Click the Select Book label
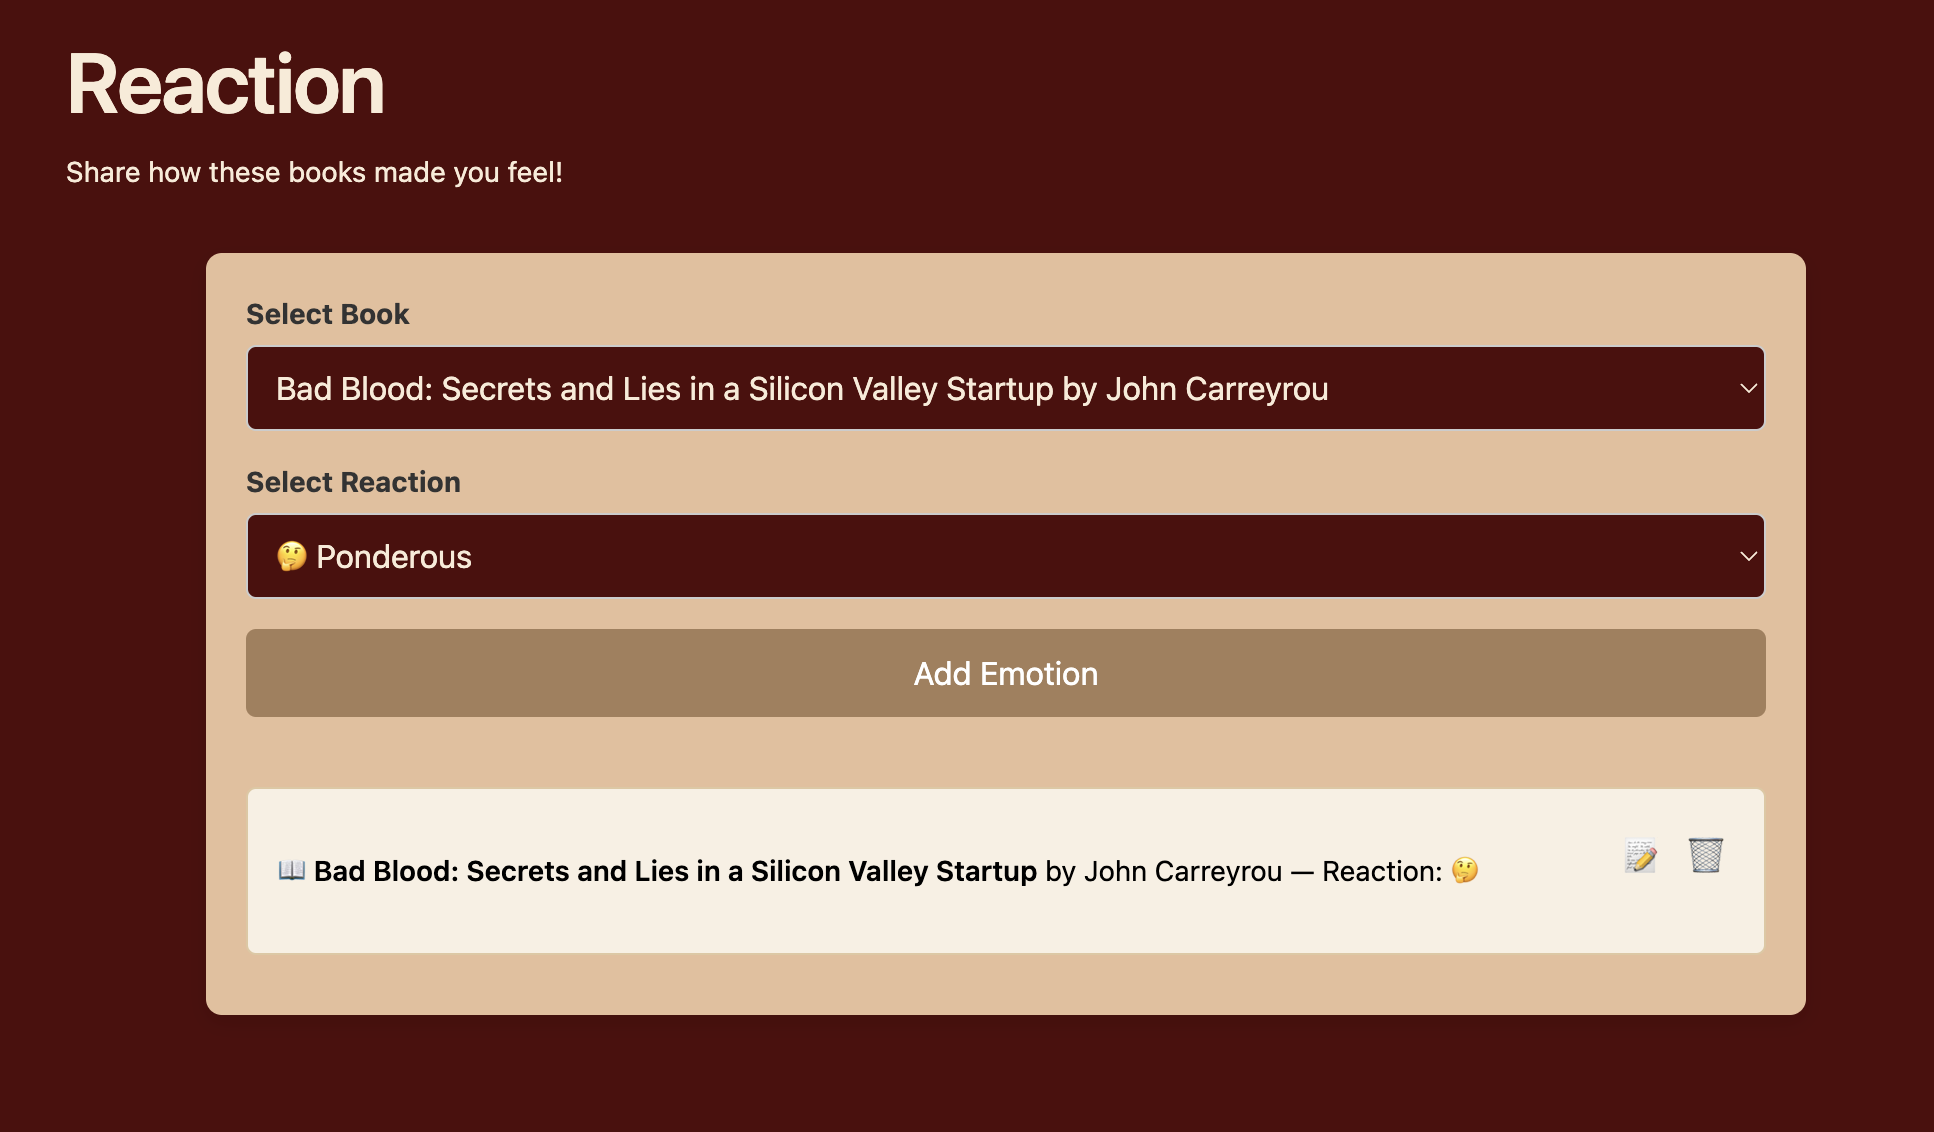 pyautogui.click(x=328, y=314)
